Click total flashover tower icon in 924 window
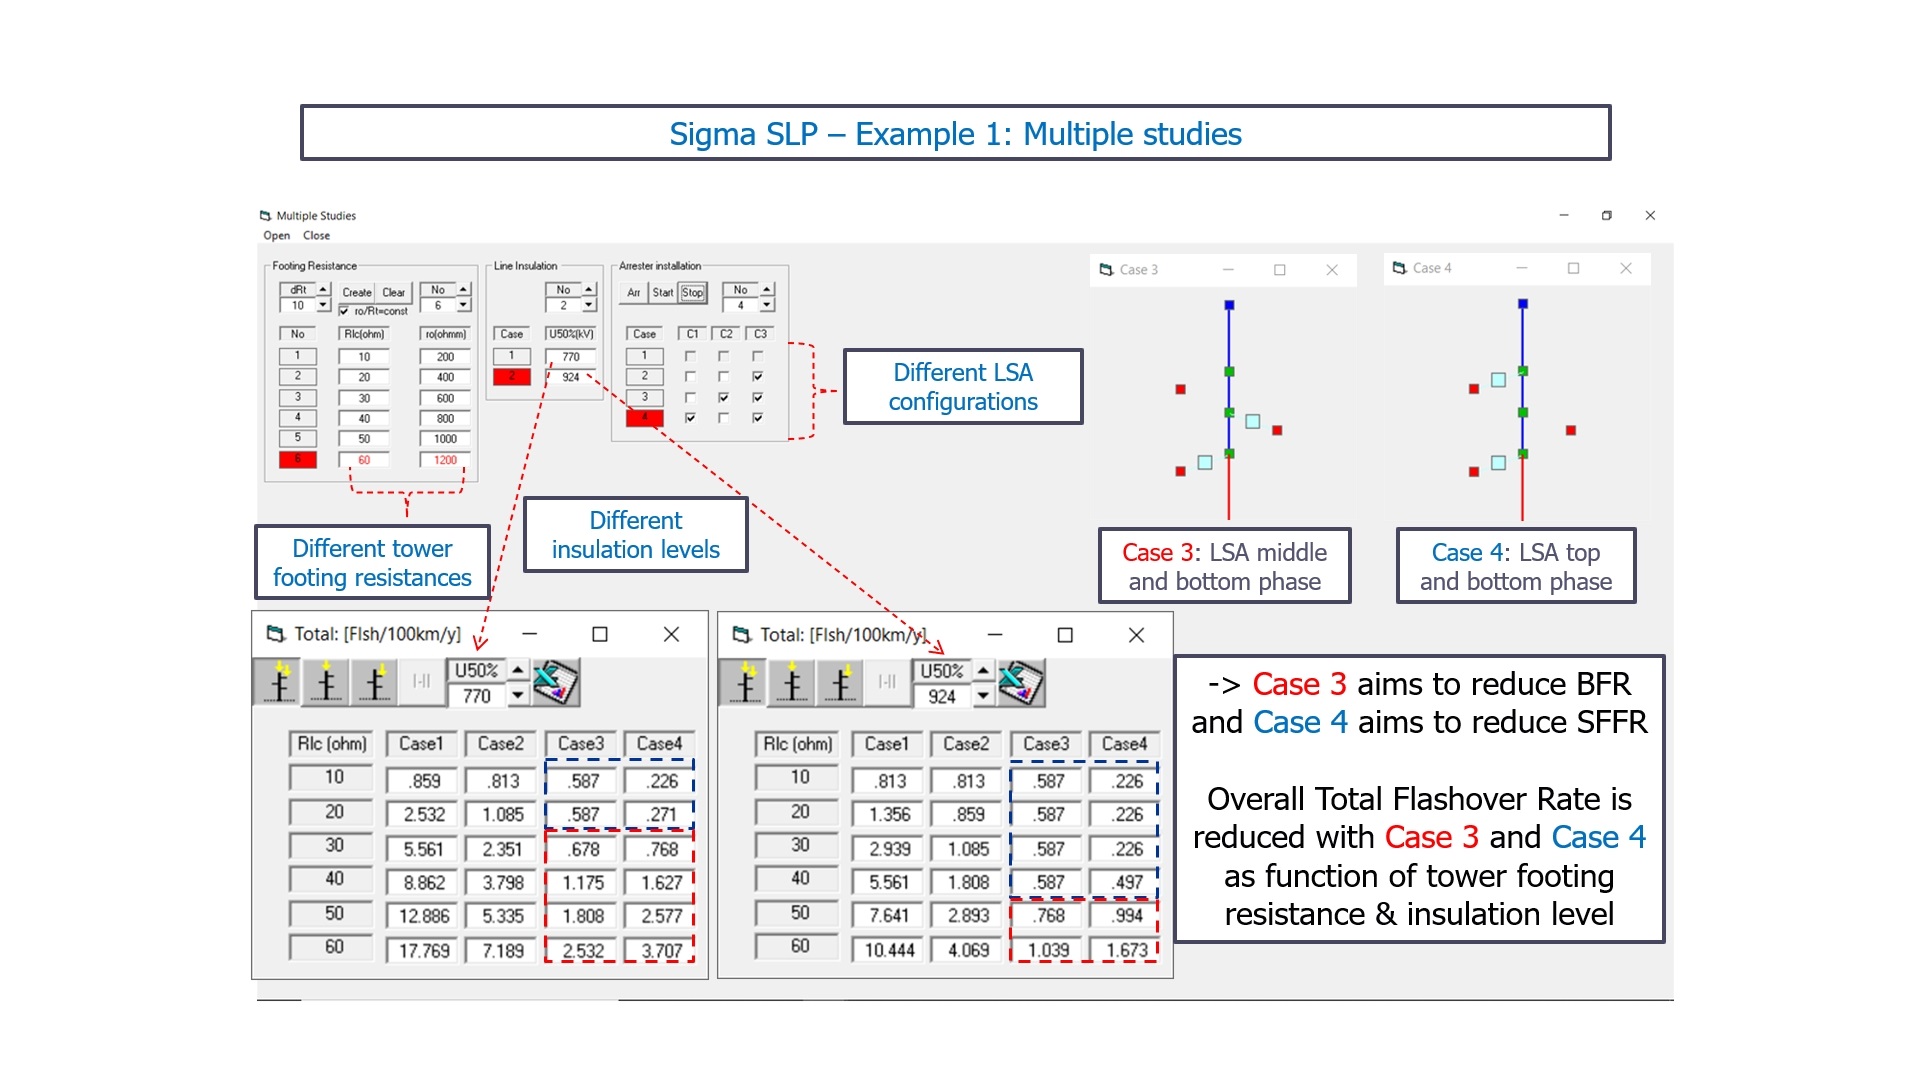1920x1080 pixels. coord(745,683)
